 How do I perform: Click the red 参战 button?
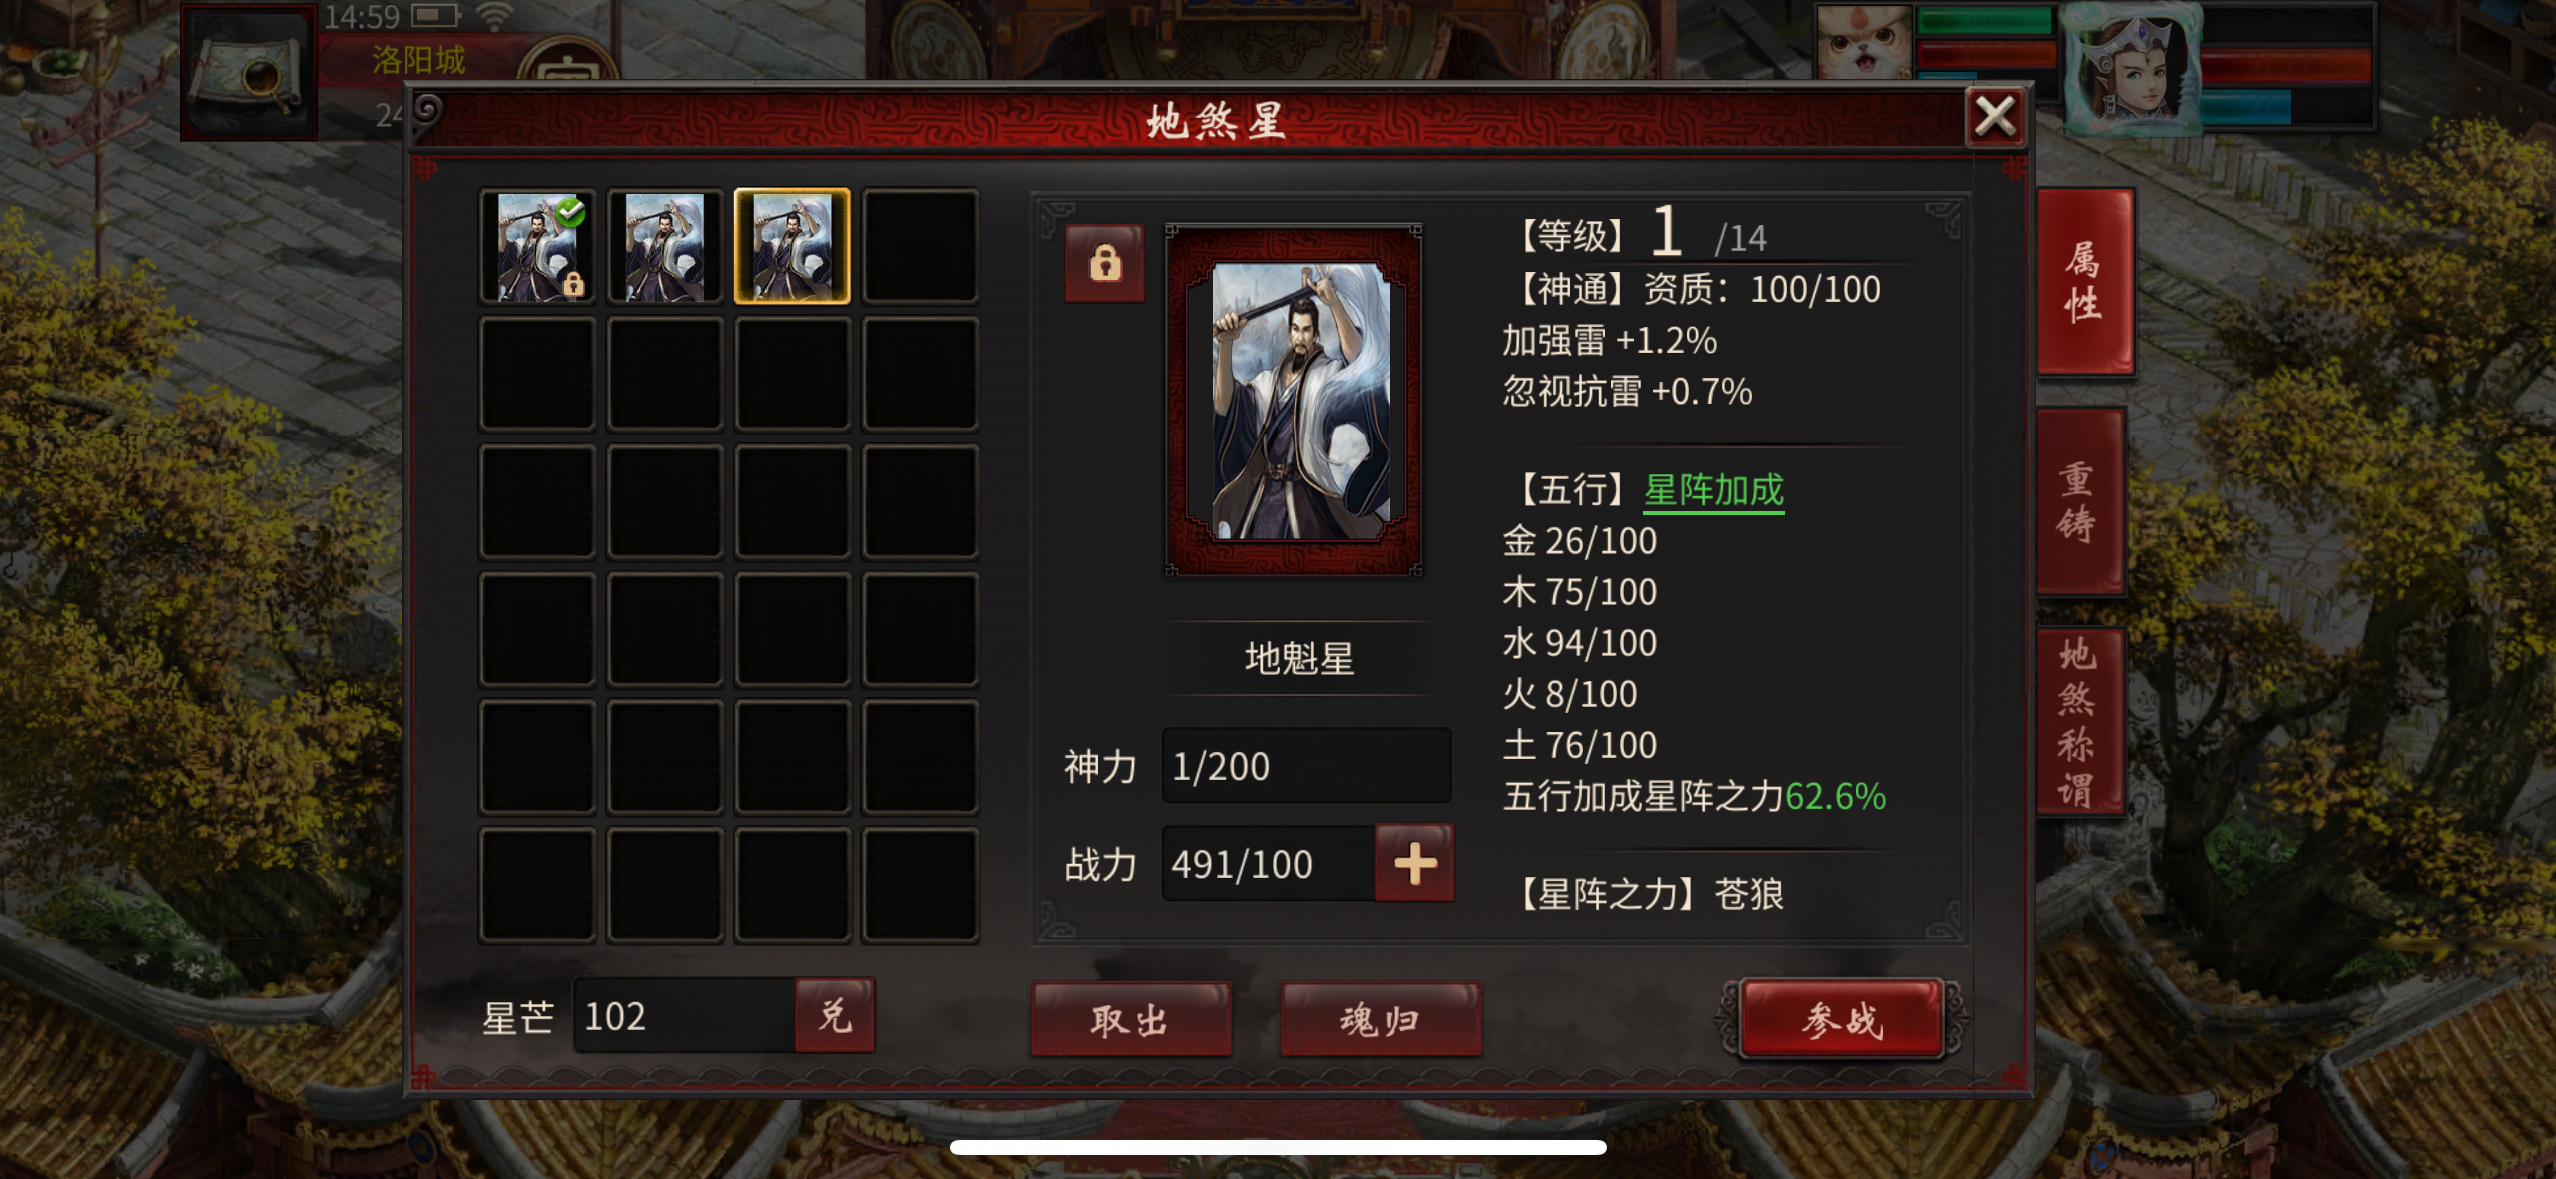(1842, 1019)
